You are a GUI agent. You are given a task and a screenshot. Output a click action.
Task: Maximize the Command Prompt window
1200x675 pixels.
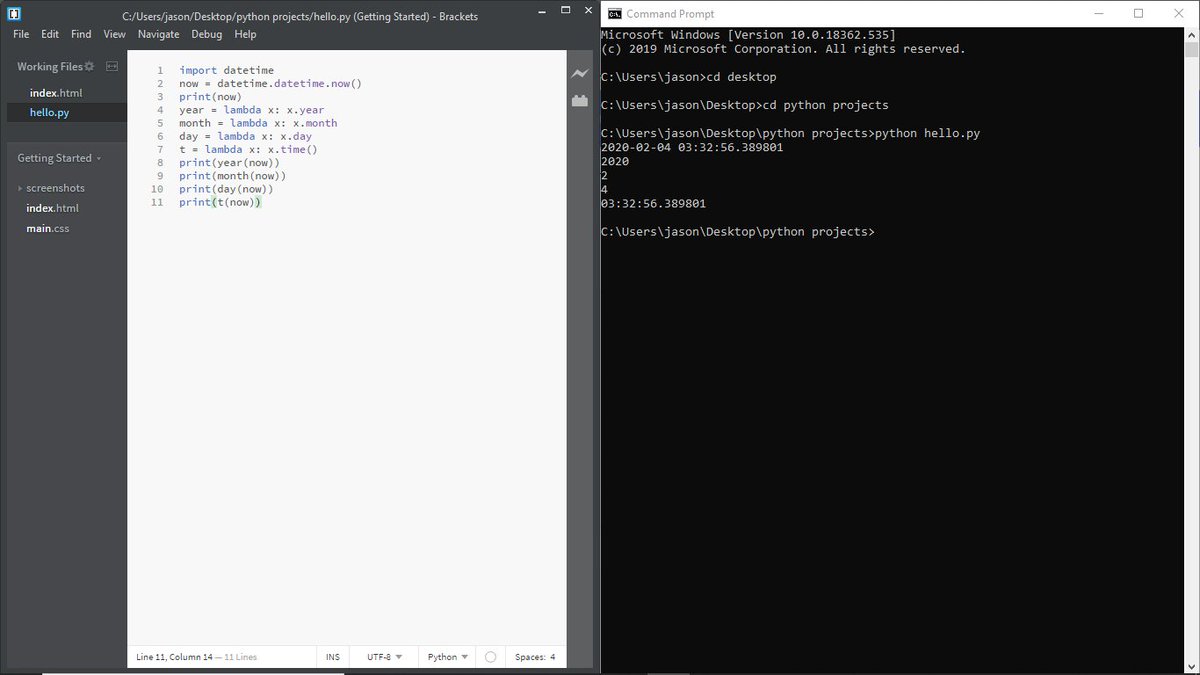(x=1138, y=14)
